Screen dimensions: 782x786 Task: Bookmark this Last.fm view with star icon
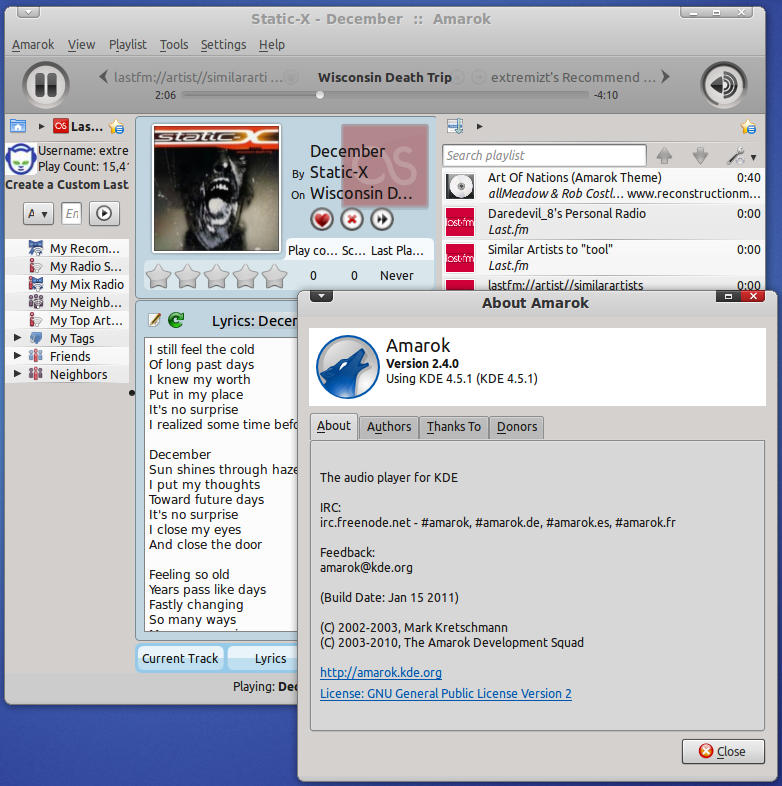117,127
